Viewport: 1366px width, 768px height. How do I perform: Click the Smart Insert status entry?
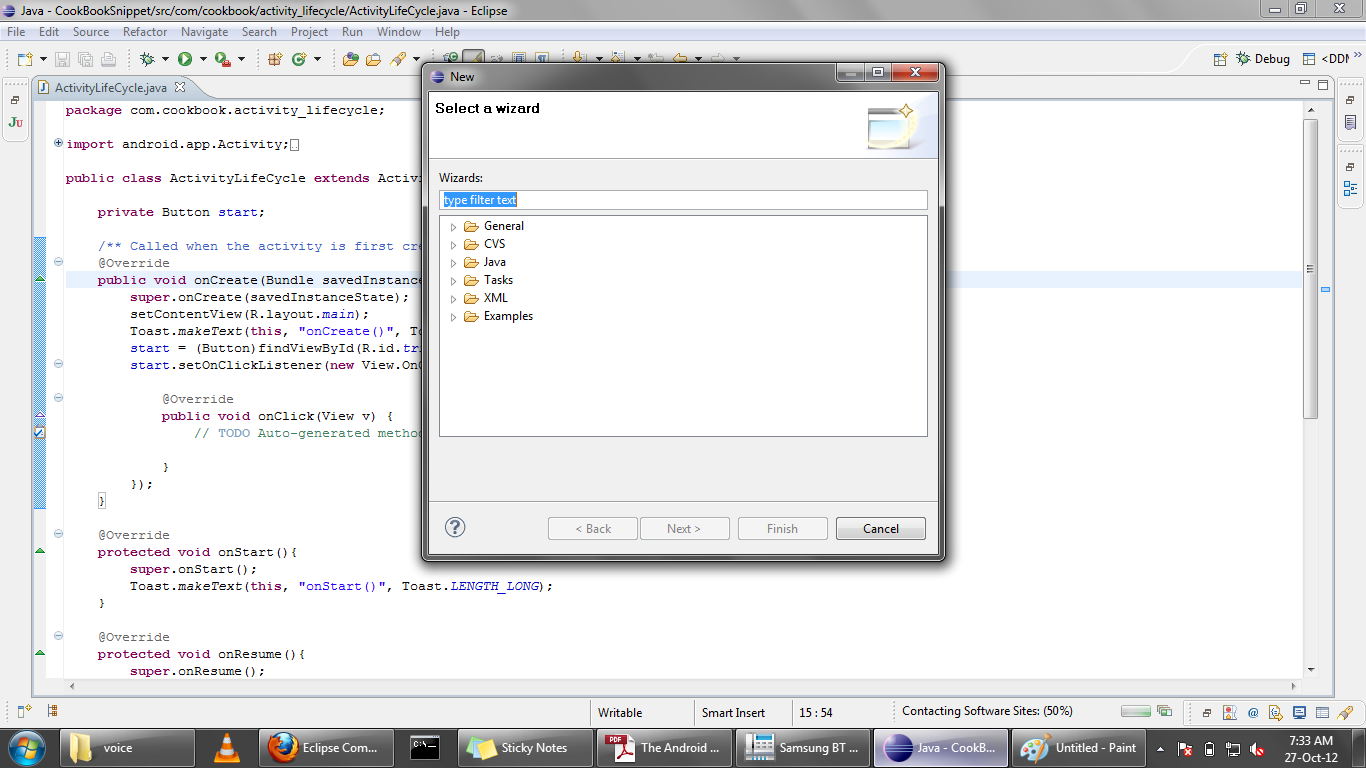click(733, 712)
